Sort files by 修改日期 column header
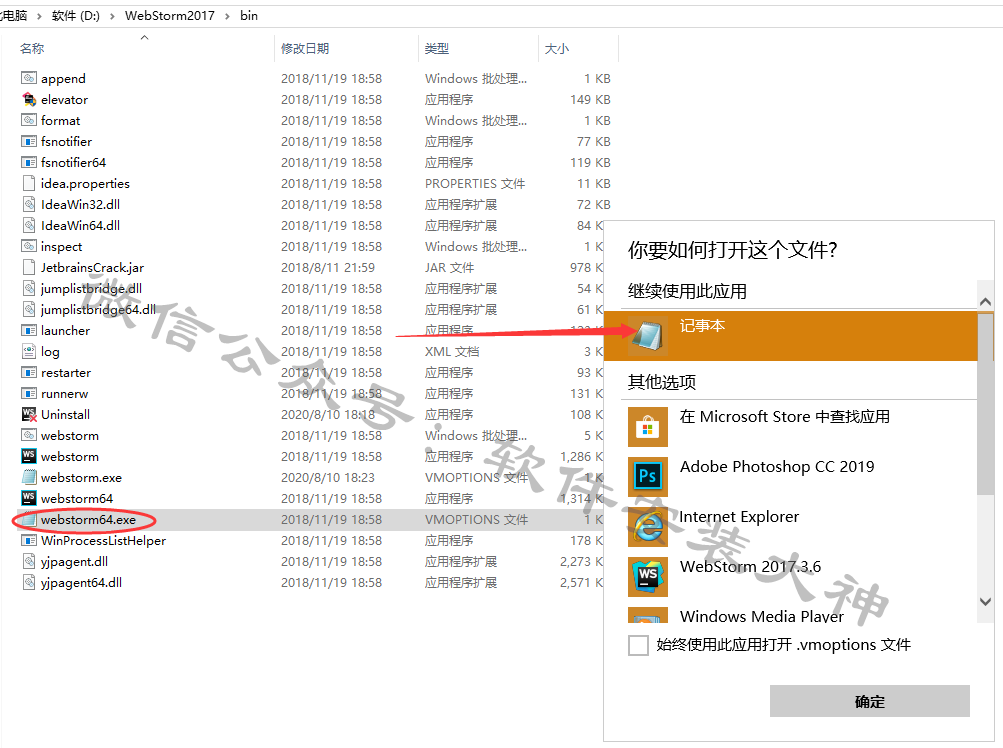 coord(304,48)
